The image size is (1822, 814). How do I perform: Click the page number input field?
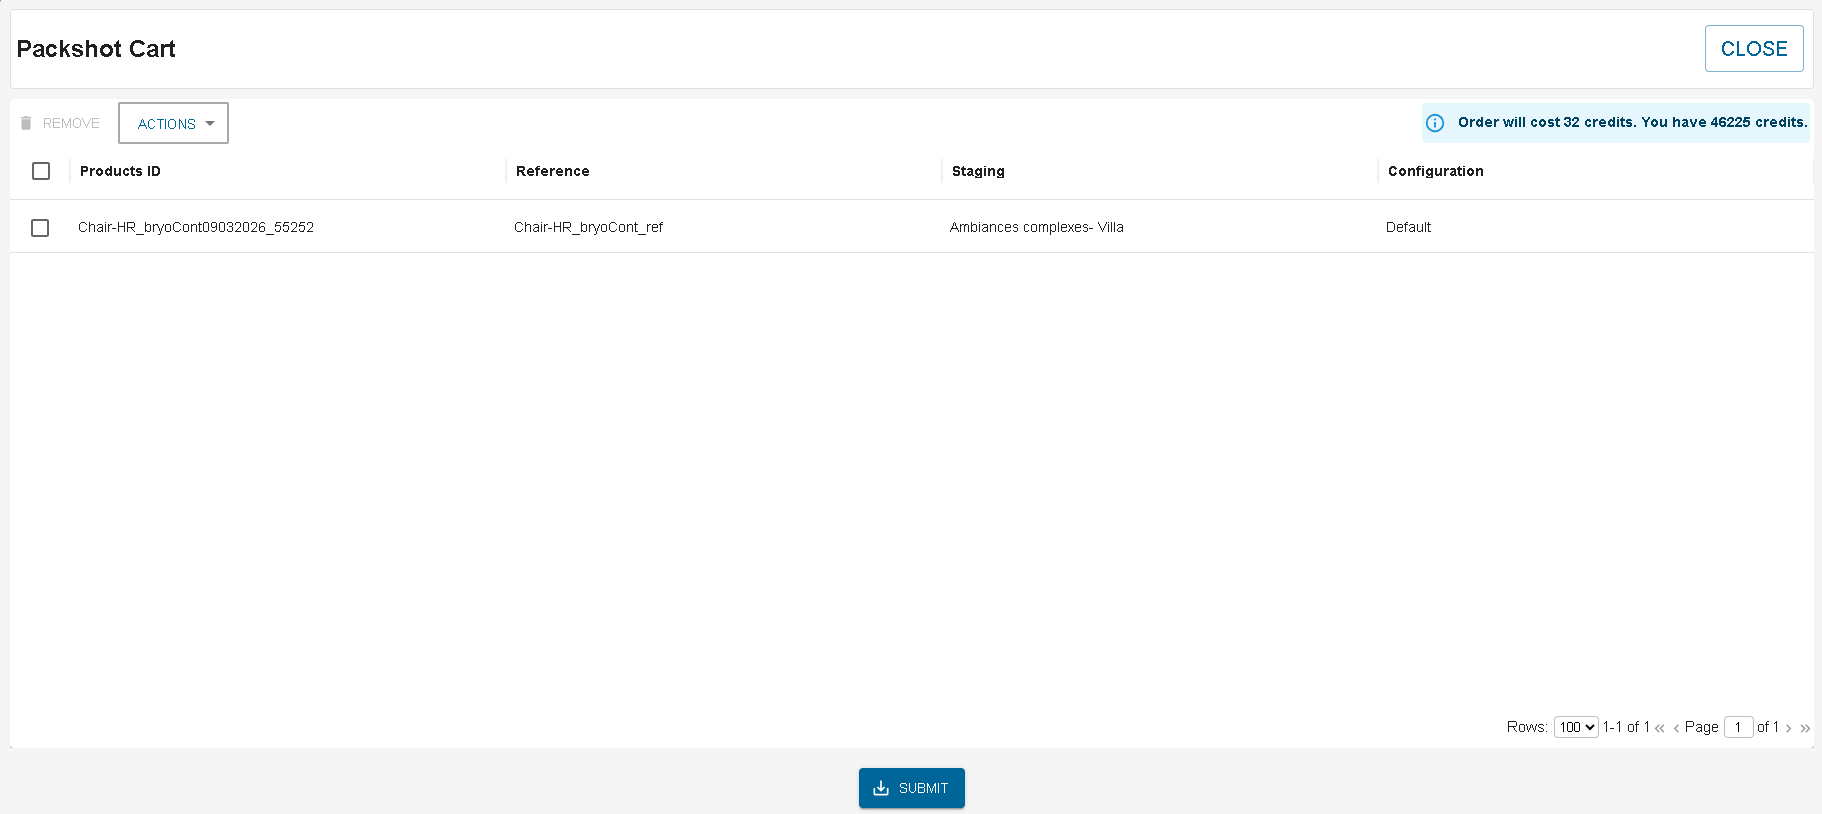[1738, 727]
